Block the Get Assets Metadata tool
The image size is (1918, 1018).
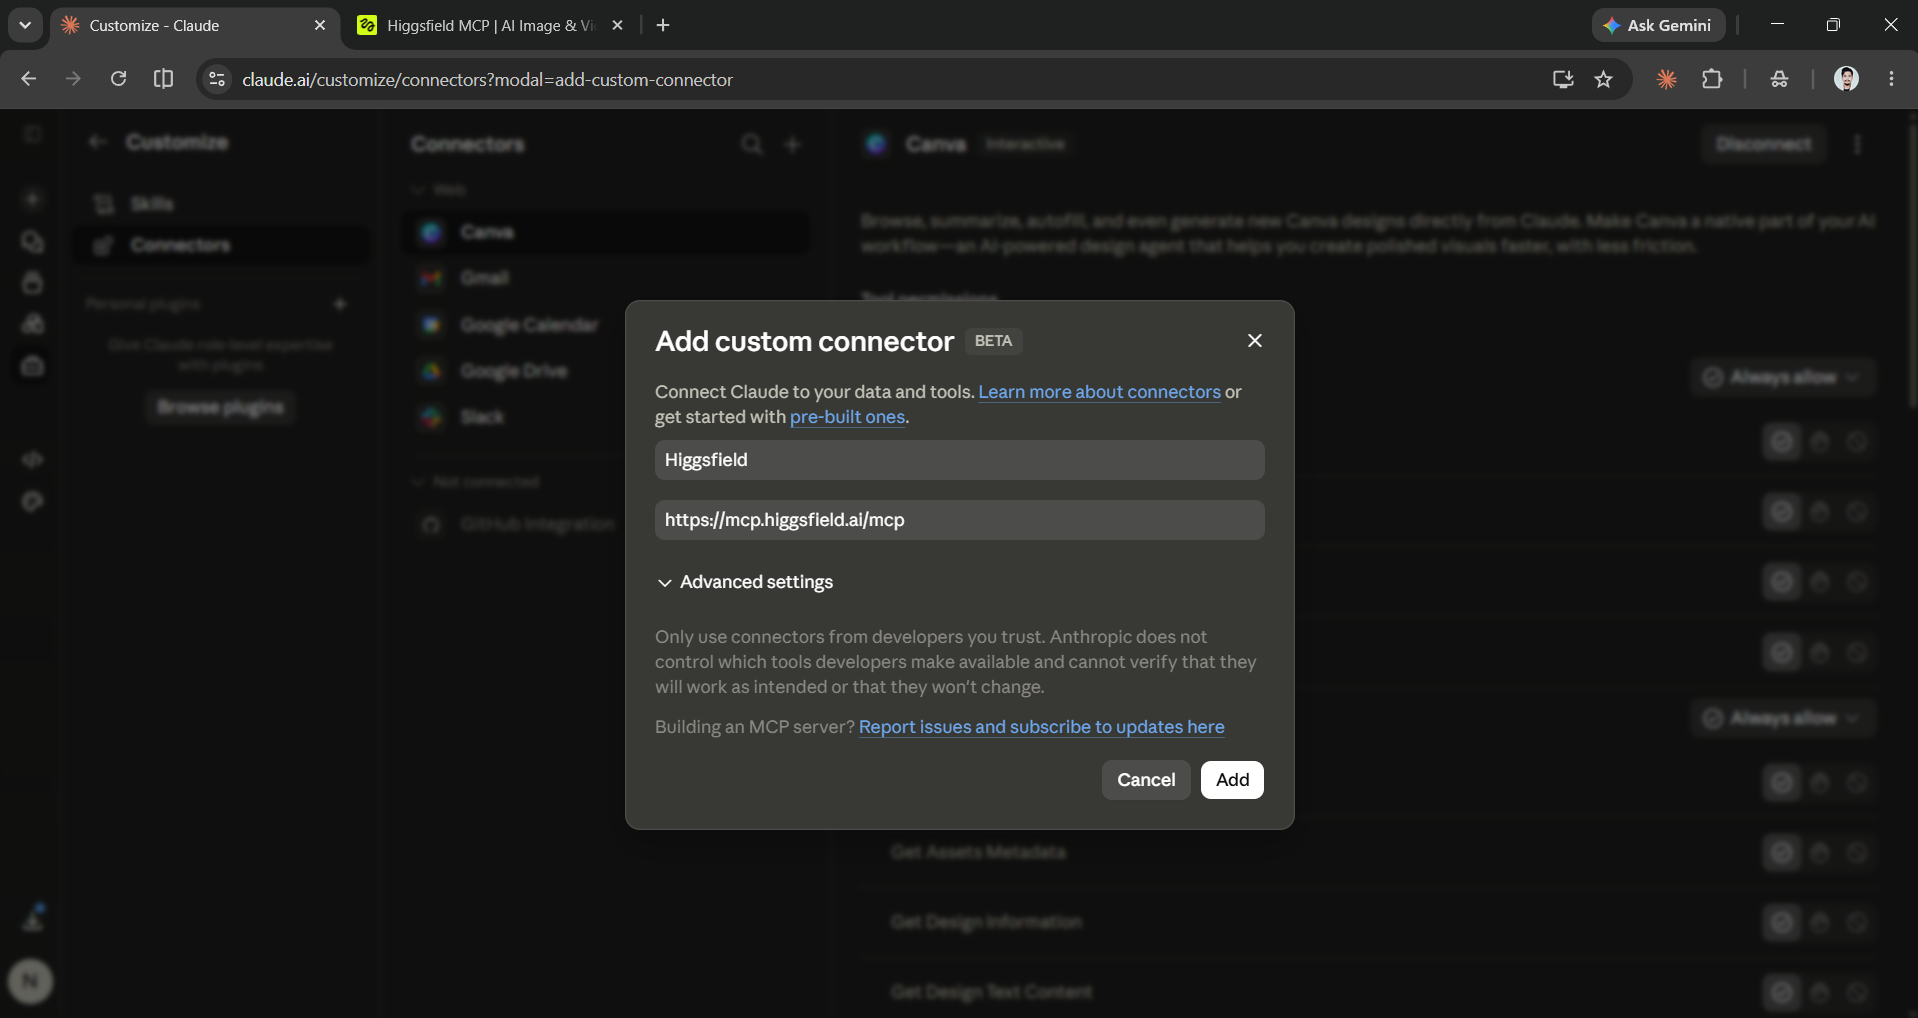[1856, 852]
